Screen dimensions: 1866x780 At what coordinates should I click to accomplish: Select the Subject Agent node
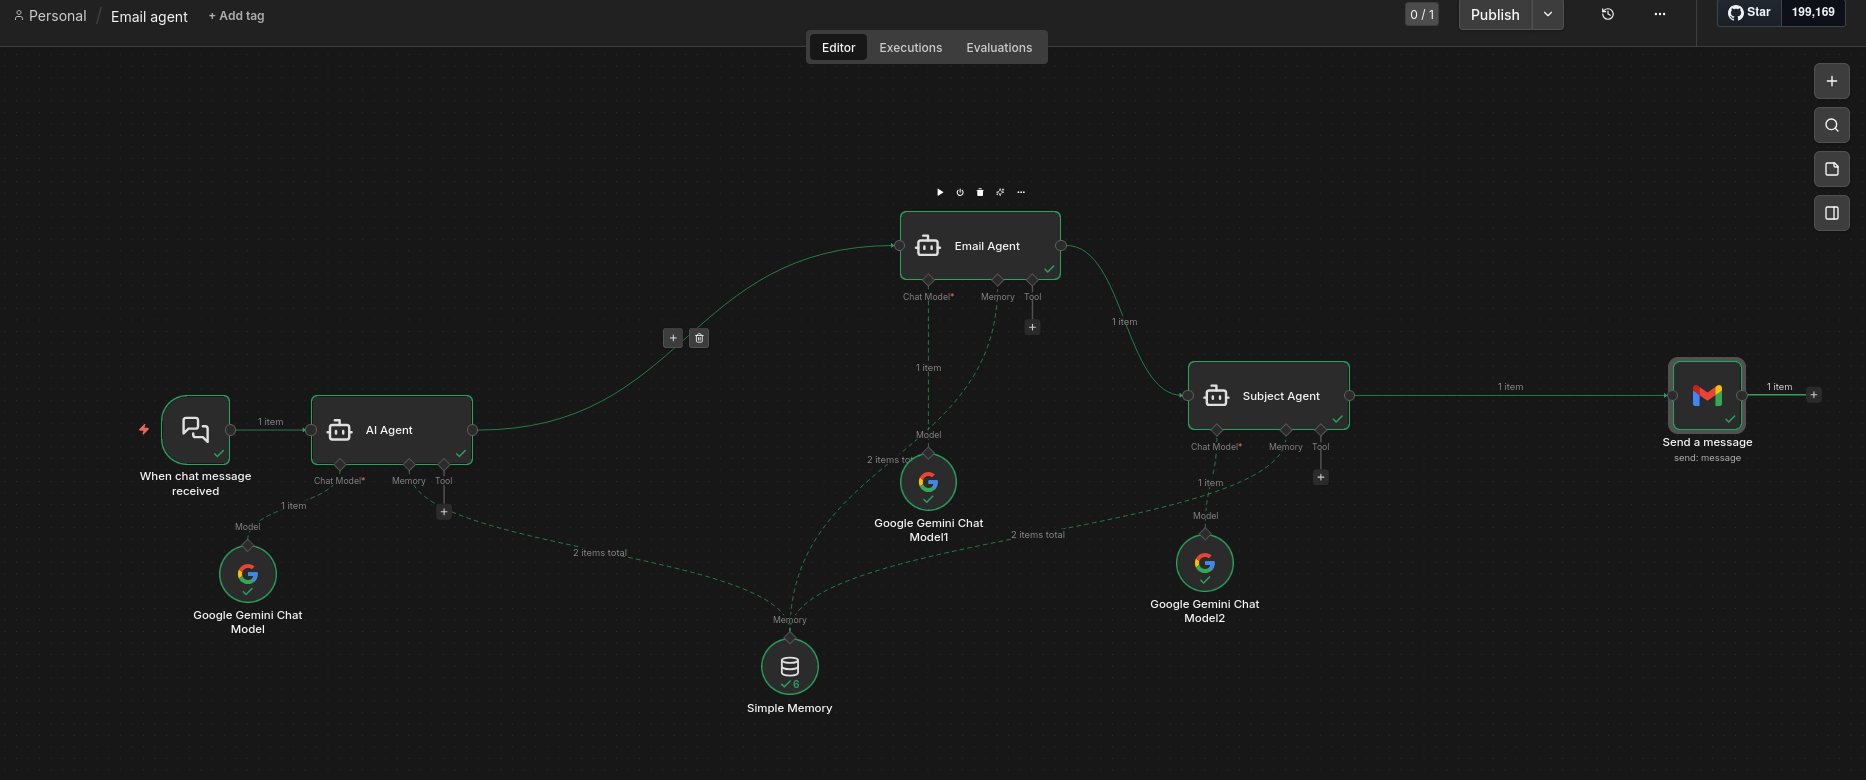(x=1269, y=396)
